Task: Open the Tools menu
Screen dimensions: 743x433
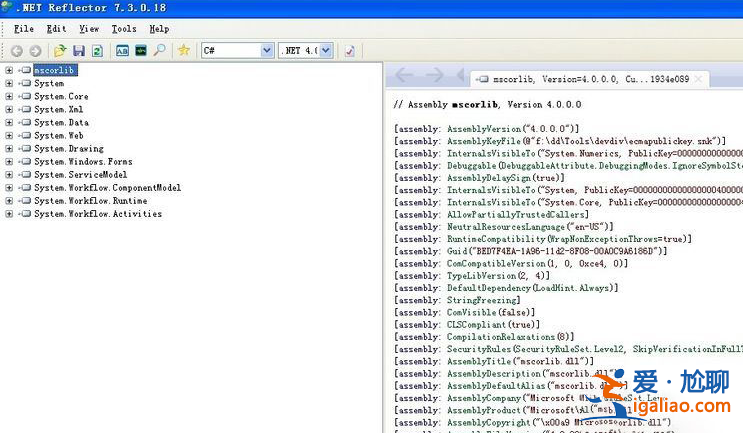Action: coord(124,29)
